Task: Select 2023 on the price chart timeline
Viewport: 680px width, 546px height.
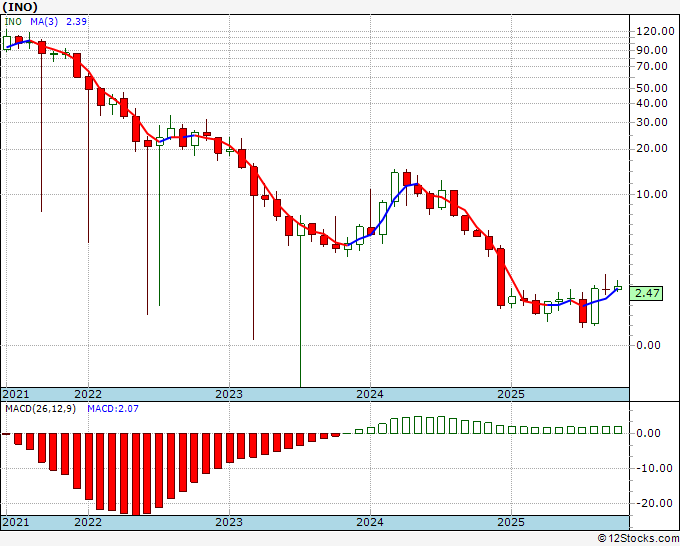Action: [229, 394]
